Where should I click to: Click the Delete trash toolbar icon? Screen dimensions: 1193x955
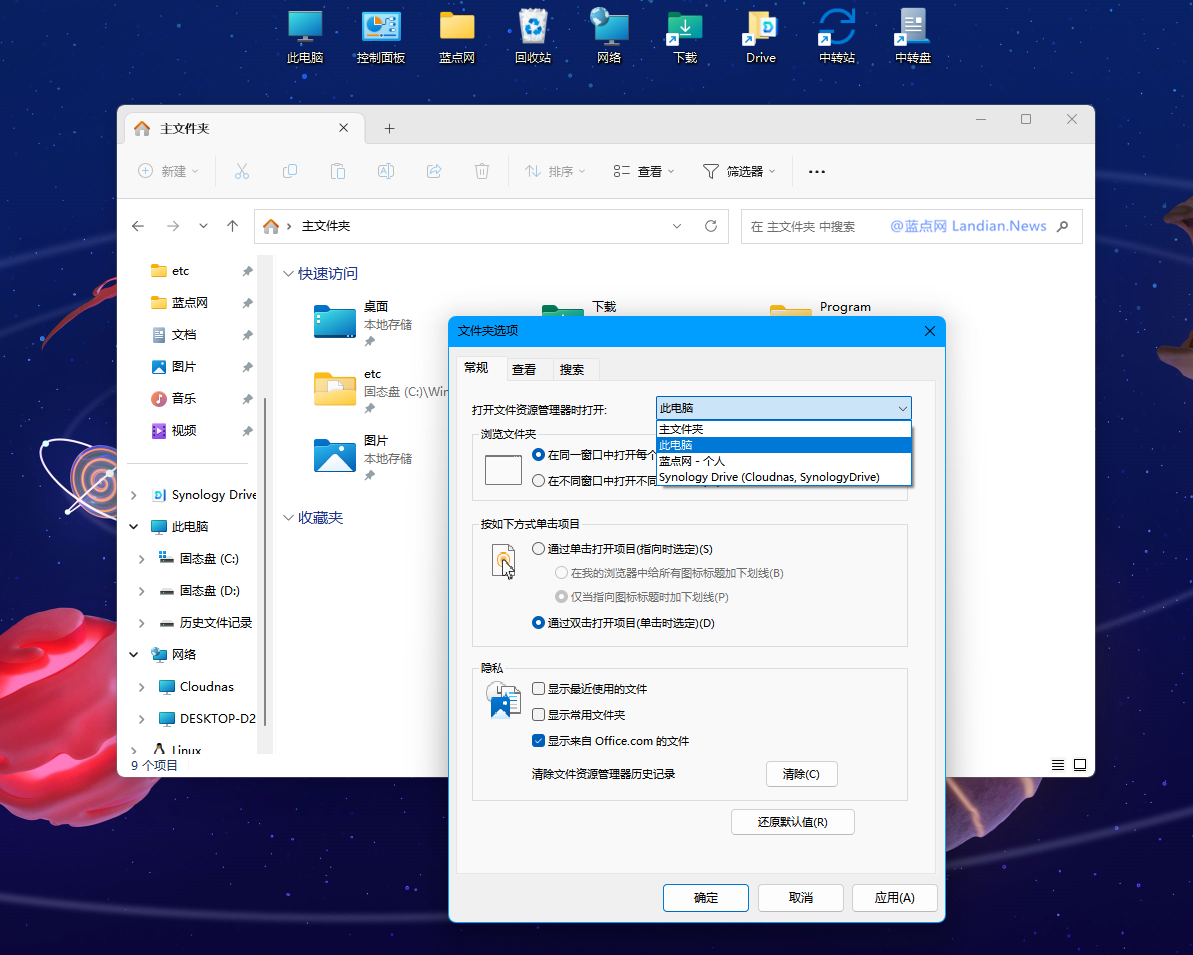[x=482, y=171]
